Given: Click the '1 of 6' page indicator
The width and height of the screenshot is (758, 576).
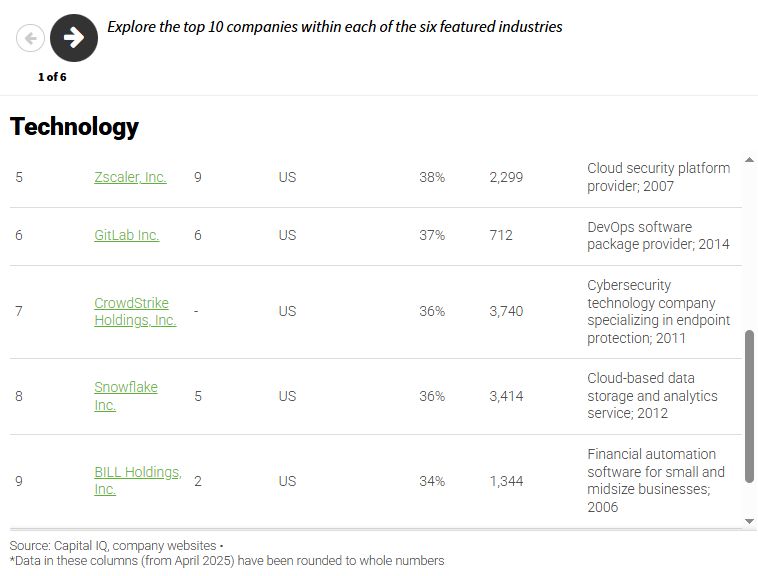Looking at the screenshot, I should 52,77.
